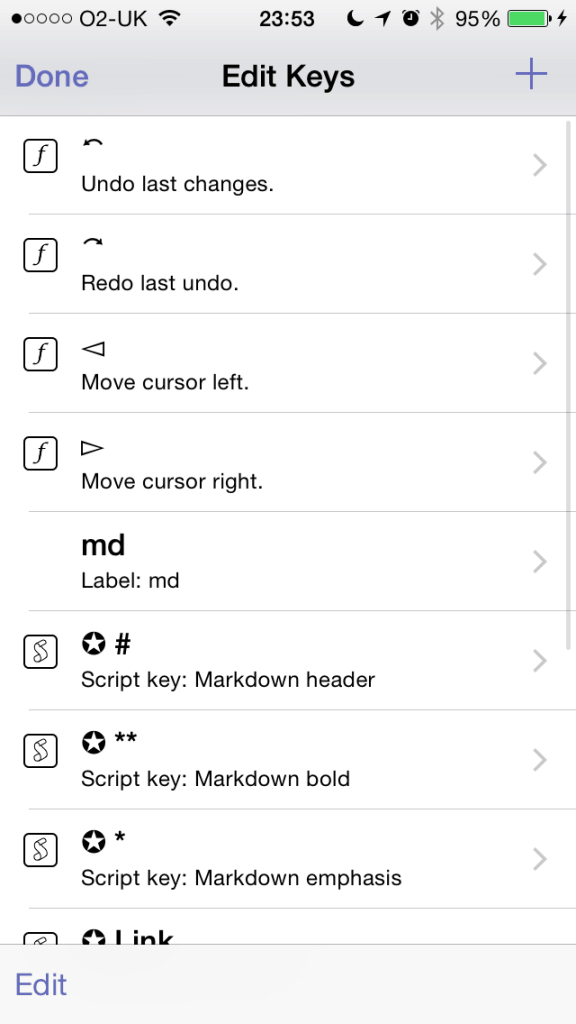Tap the Edit Keys title

tap(288, 76)
